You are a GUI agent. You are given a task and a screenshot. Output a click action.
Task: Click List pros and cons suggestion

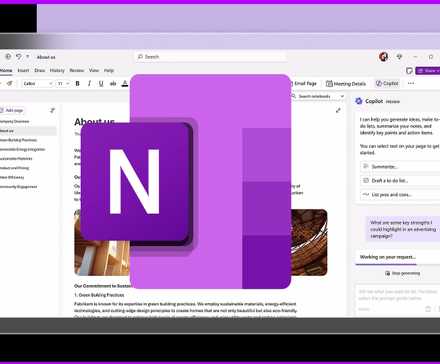(x=400, y=194)
